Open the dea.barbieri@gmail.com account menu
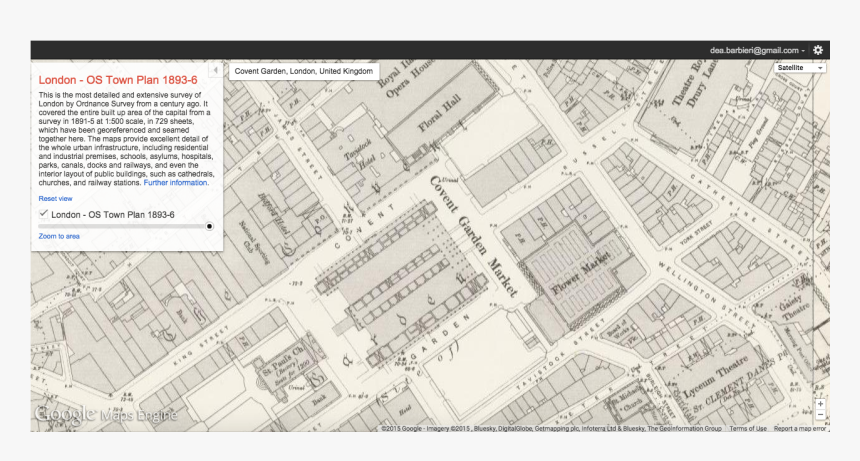The image size is (860, 461). point(757,50)
